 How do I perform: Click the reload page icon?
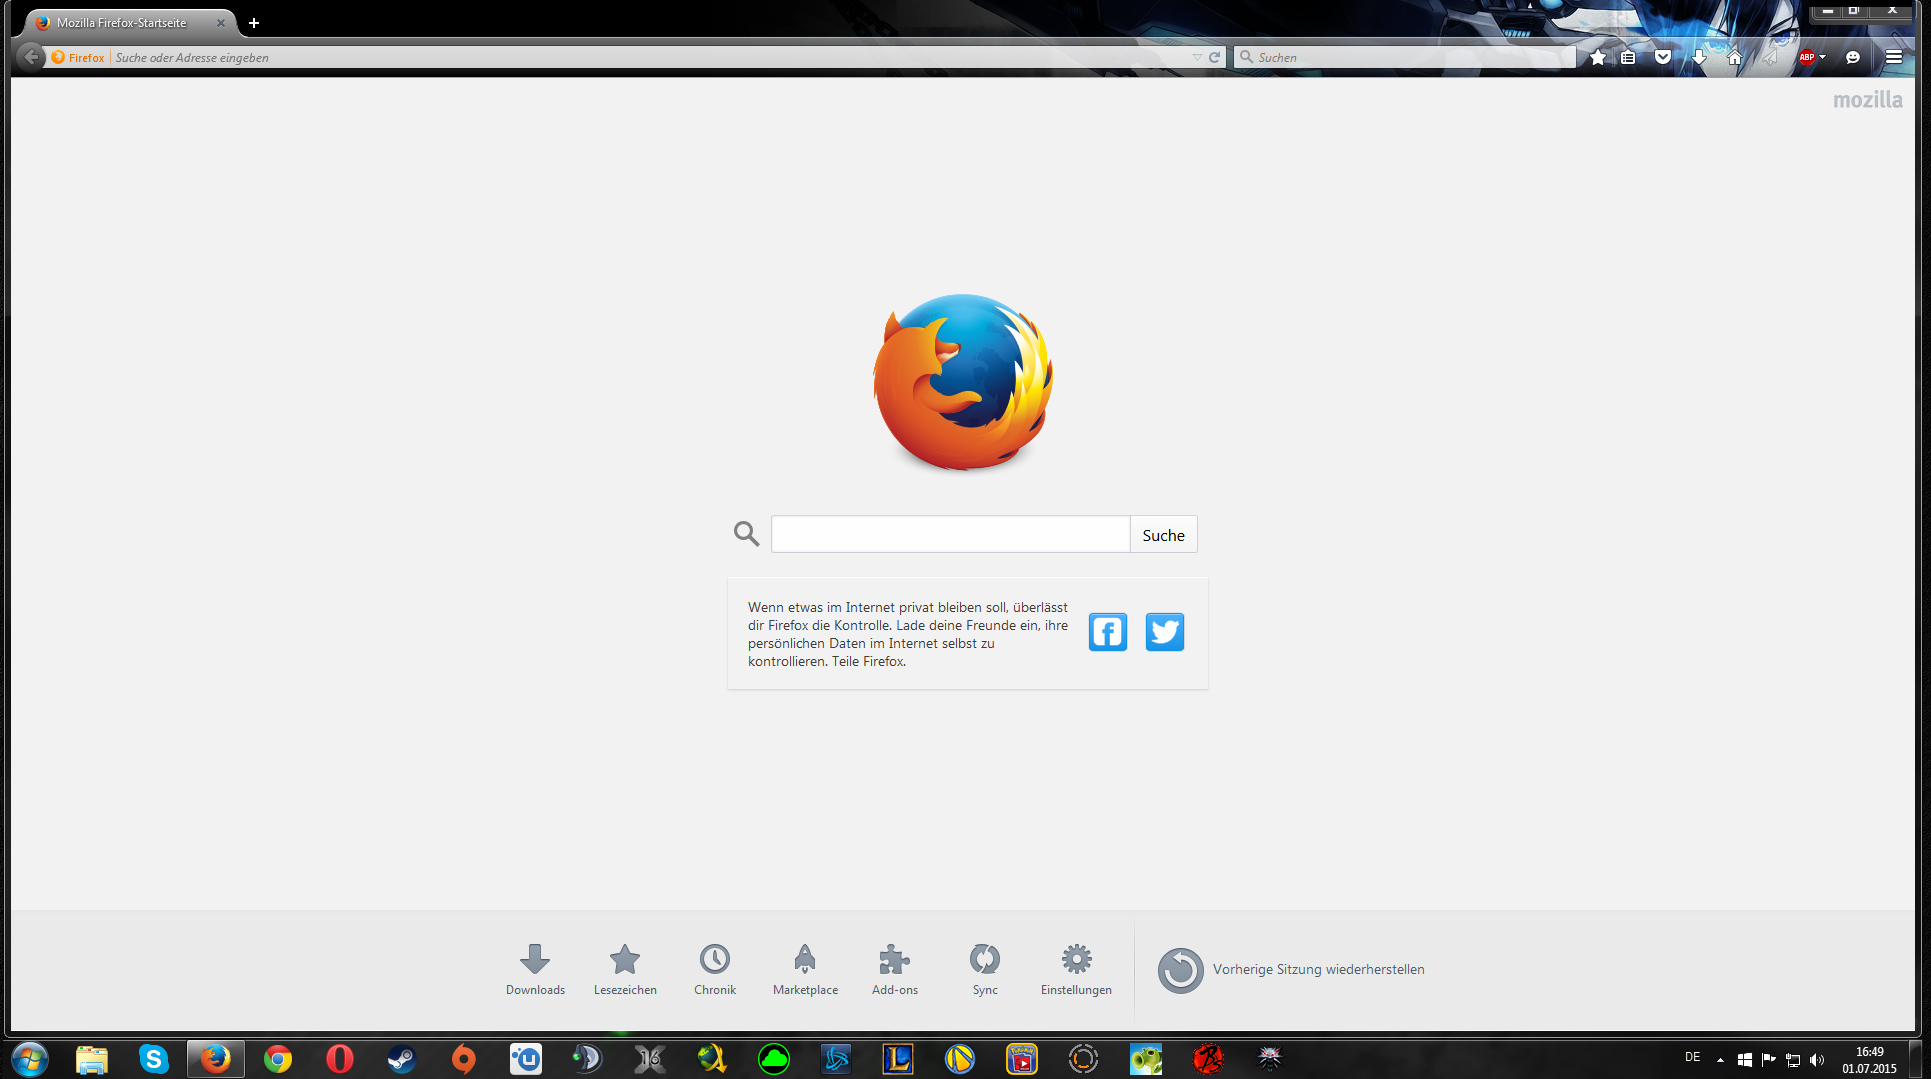tap(1215, 58)
